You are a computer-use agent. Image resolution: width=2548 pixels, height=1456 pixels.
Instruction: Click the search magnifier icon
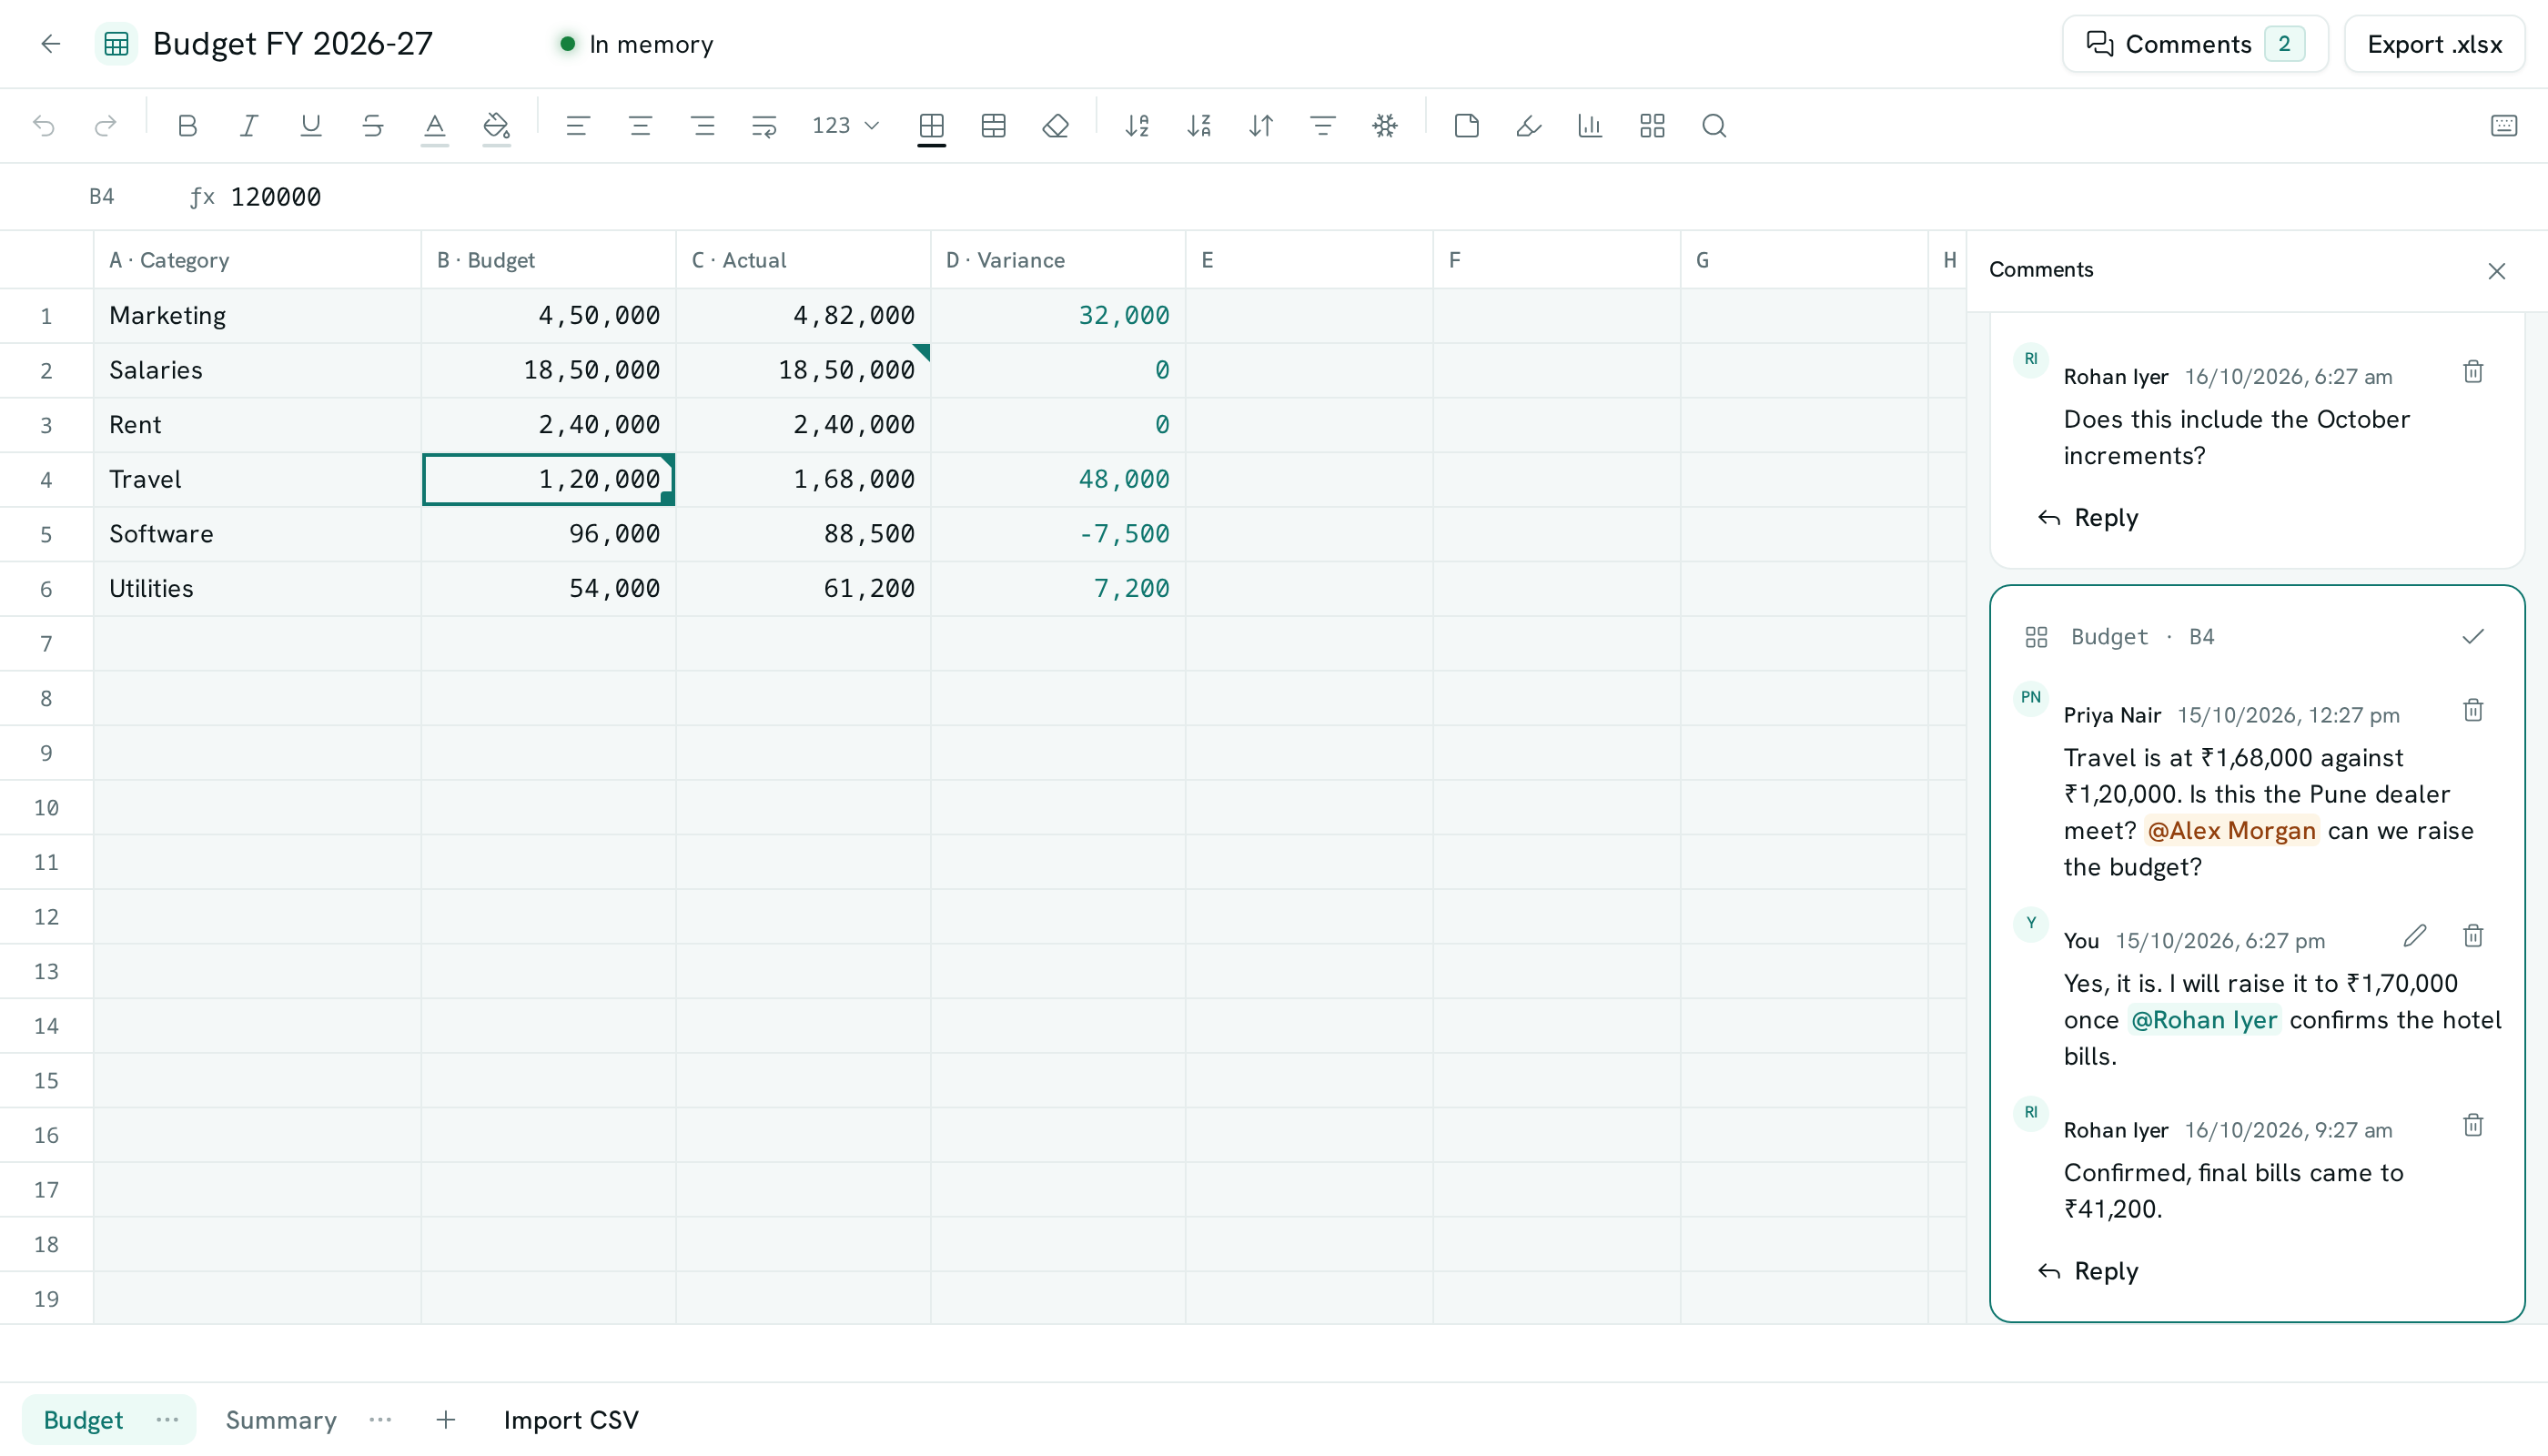pos(1714,126)
